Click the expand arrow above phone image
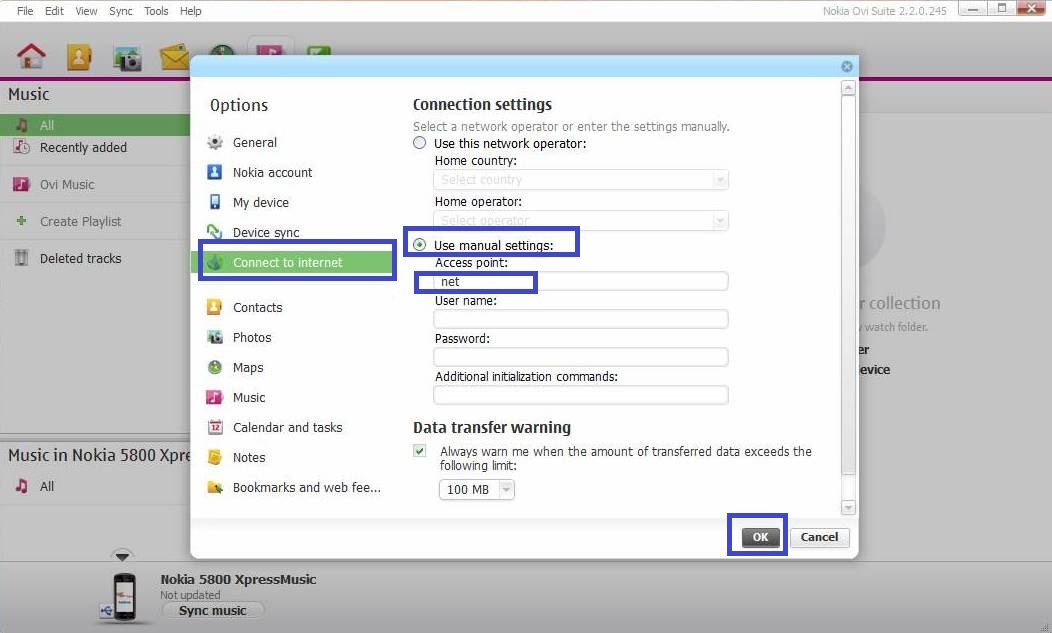 click(122, 556)
